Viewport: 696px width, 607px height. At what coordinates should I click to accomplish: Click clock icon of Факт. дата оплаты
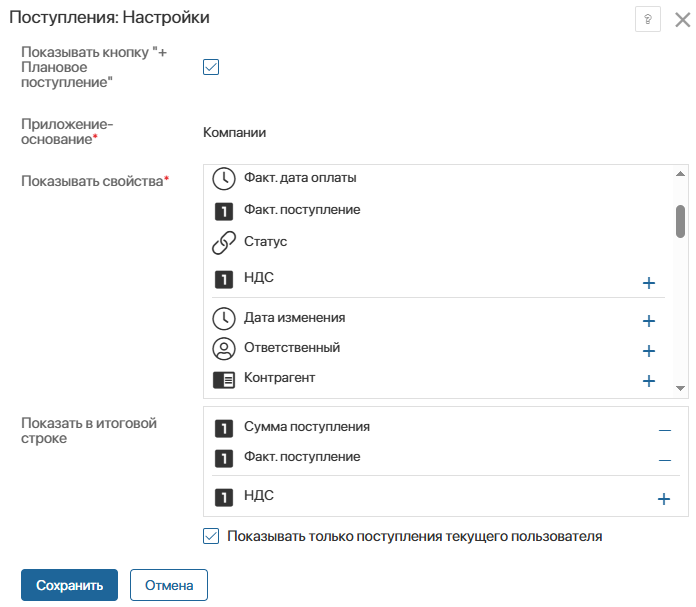[224, 179]
